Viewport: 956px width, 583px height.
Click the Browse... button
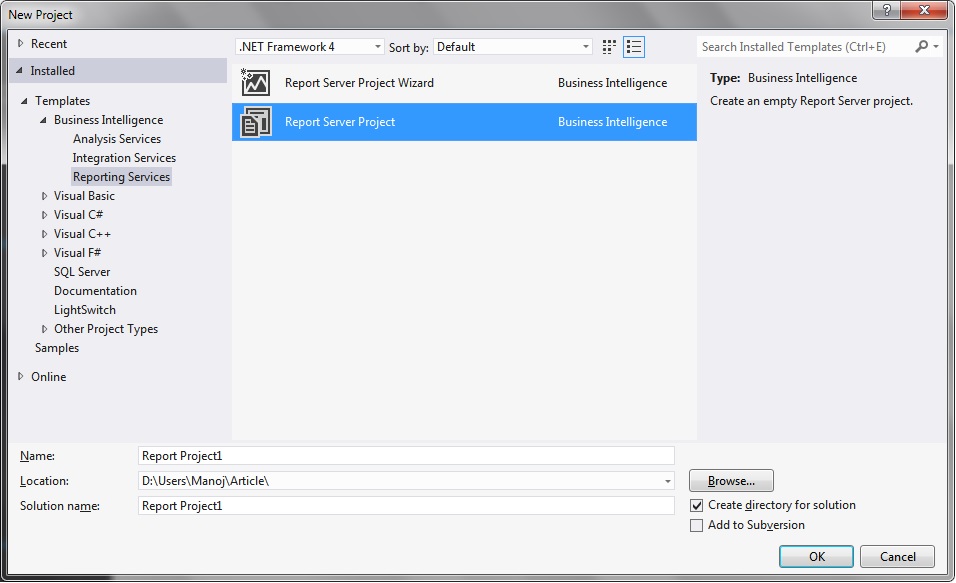pos(731,481)
